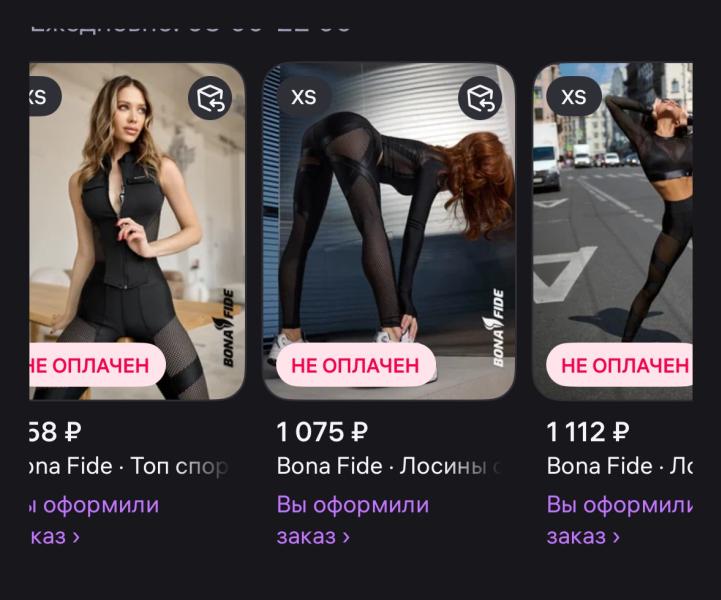Click the return-box icon on the Топ card
The image size is (721, 600).
[212, 98]
